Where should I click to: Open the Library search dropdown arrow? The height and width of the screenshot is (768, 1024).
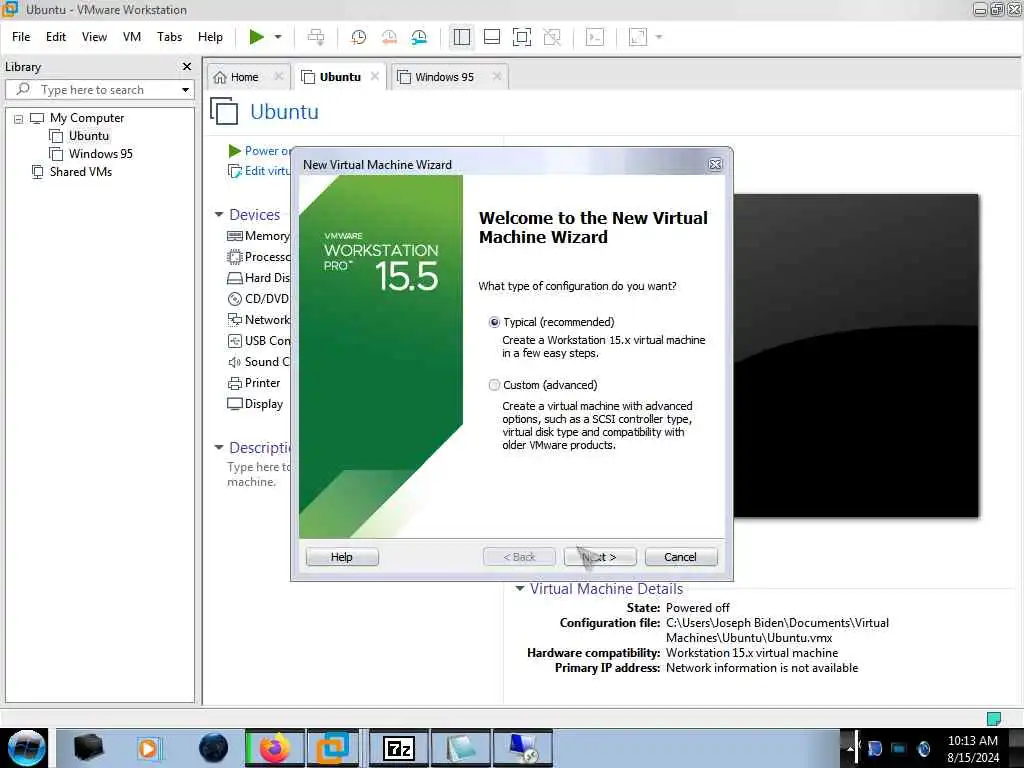185,89
